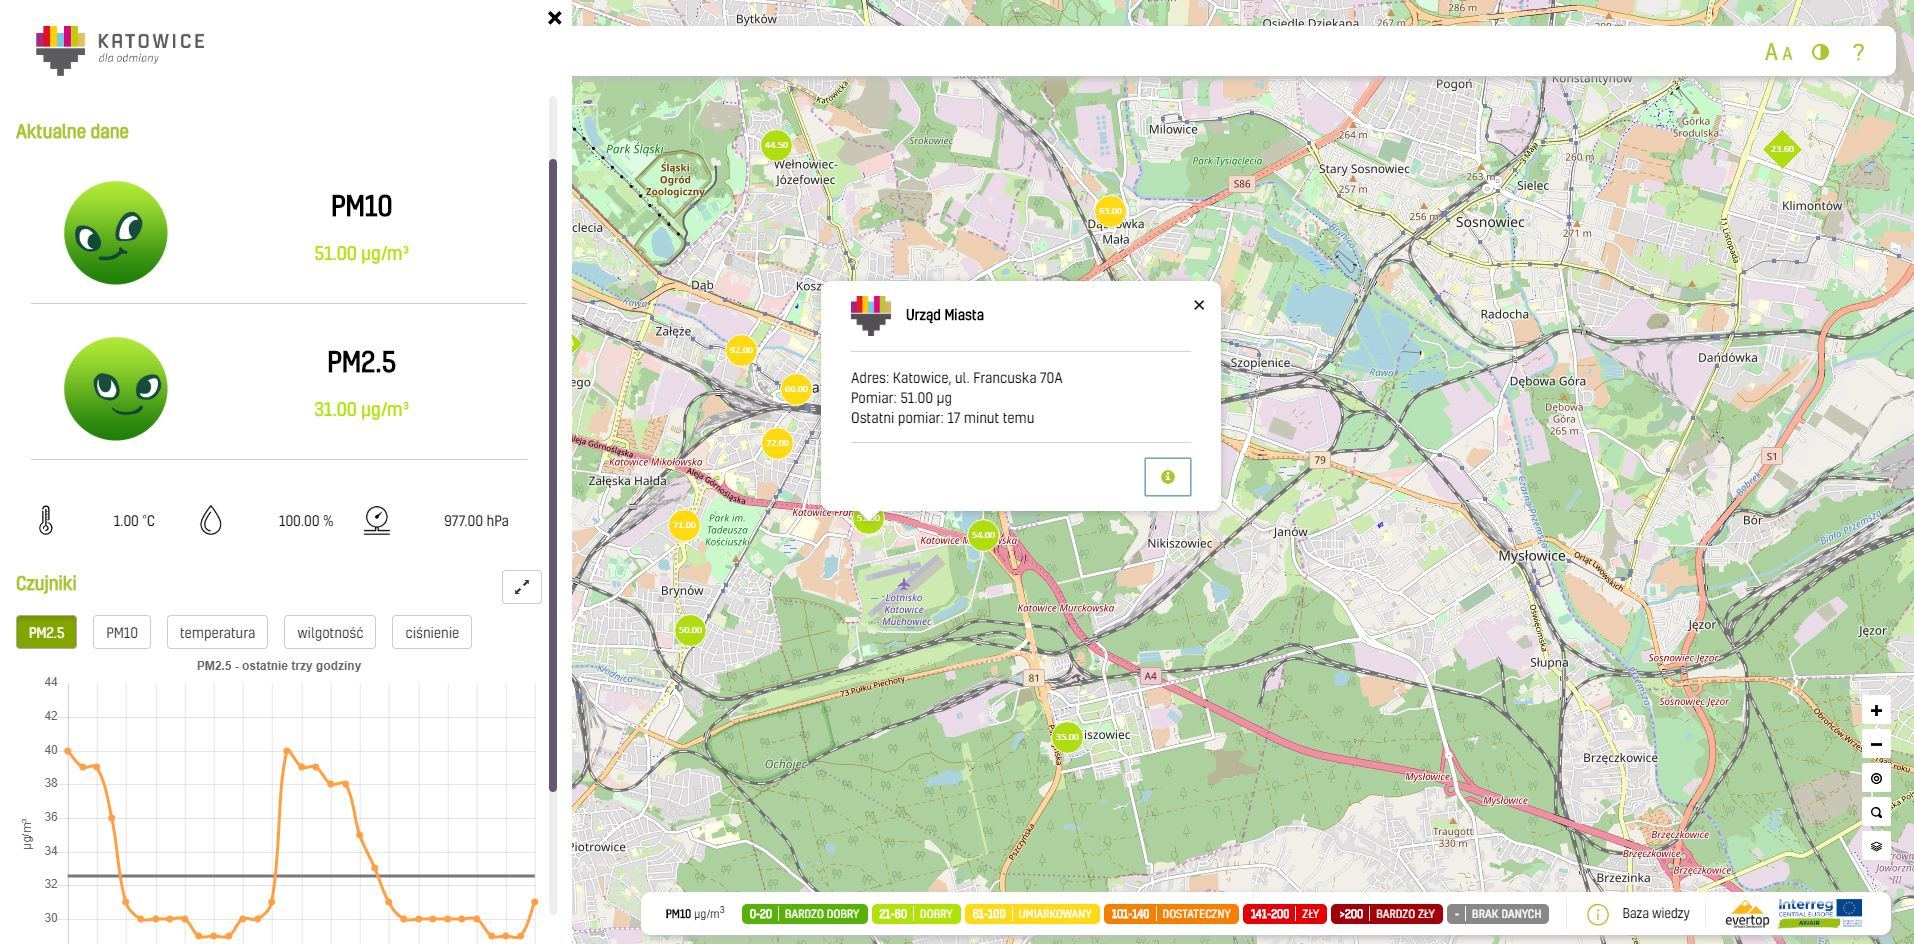Show the wilgotność chart
This screenshot has height=944, width=1914.
[330, 633]
